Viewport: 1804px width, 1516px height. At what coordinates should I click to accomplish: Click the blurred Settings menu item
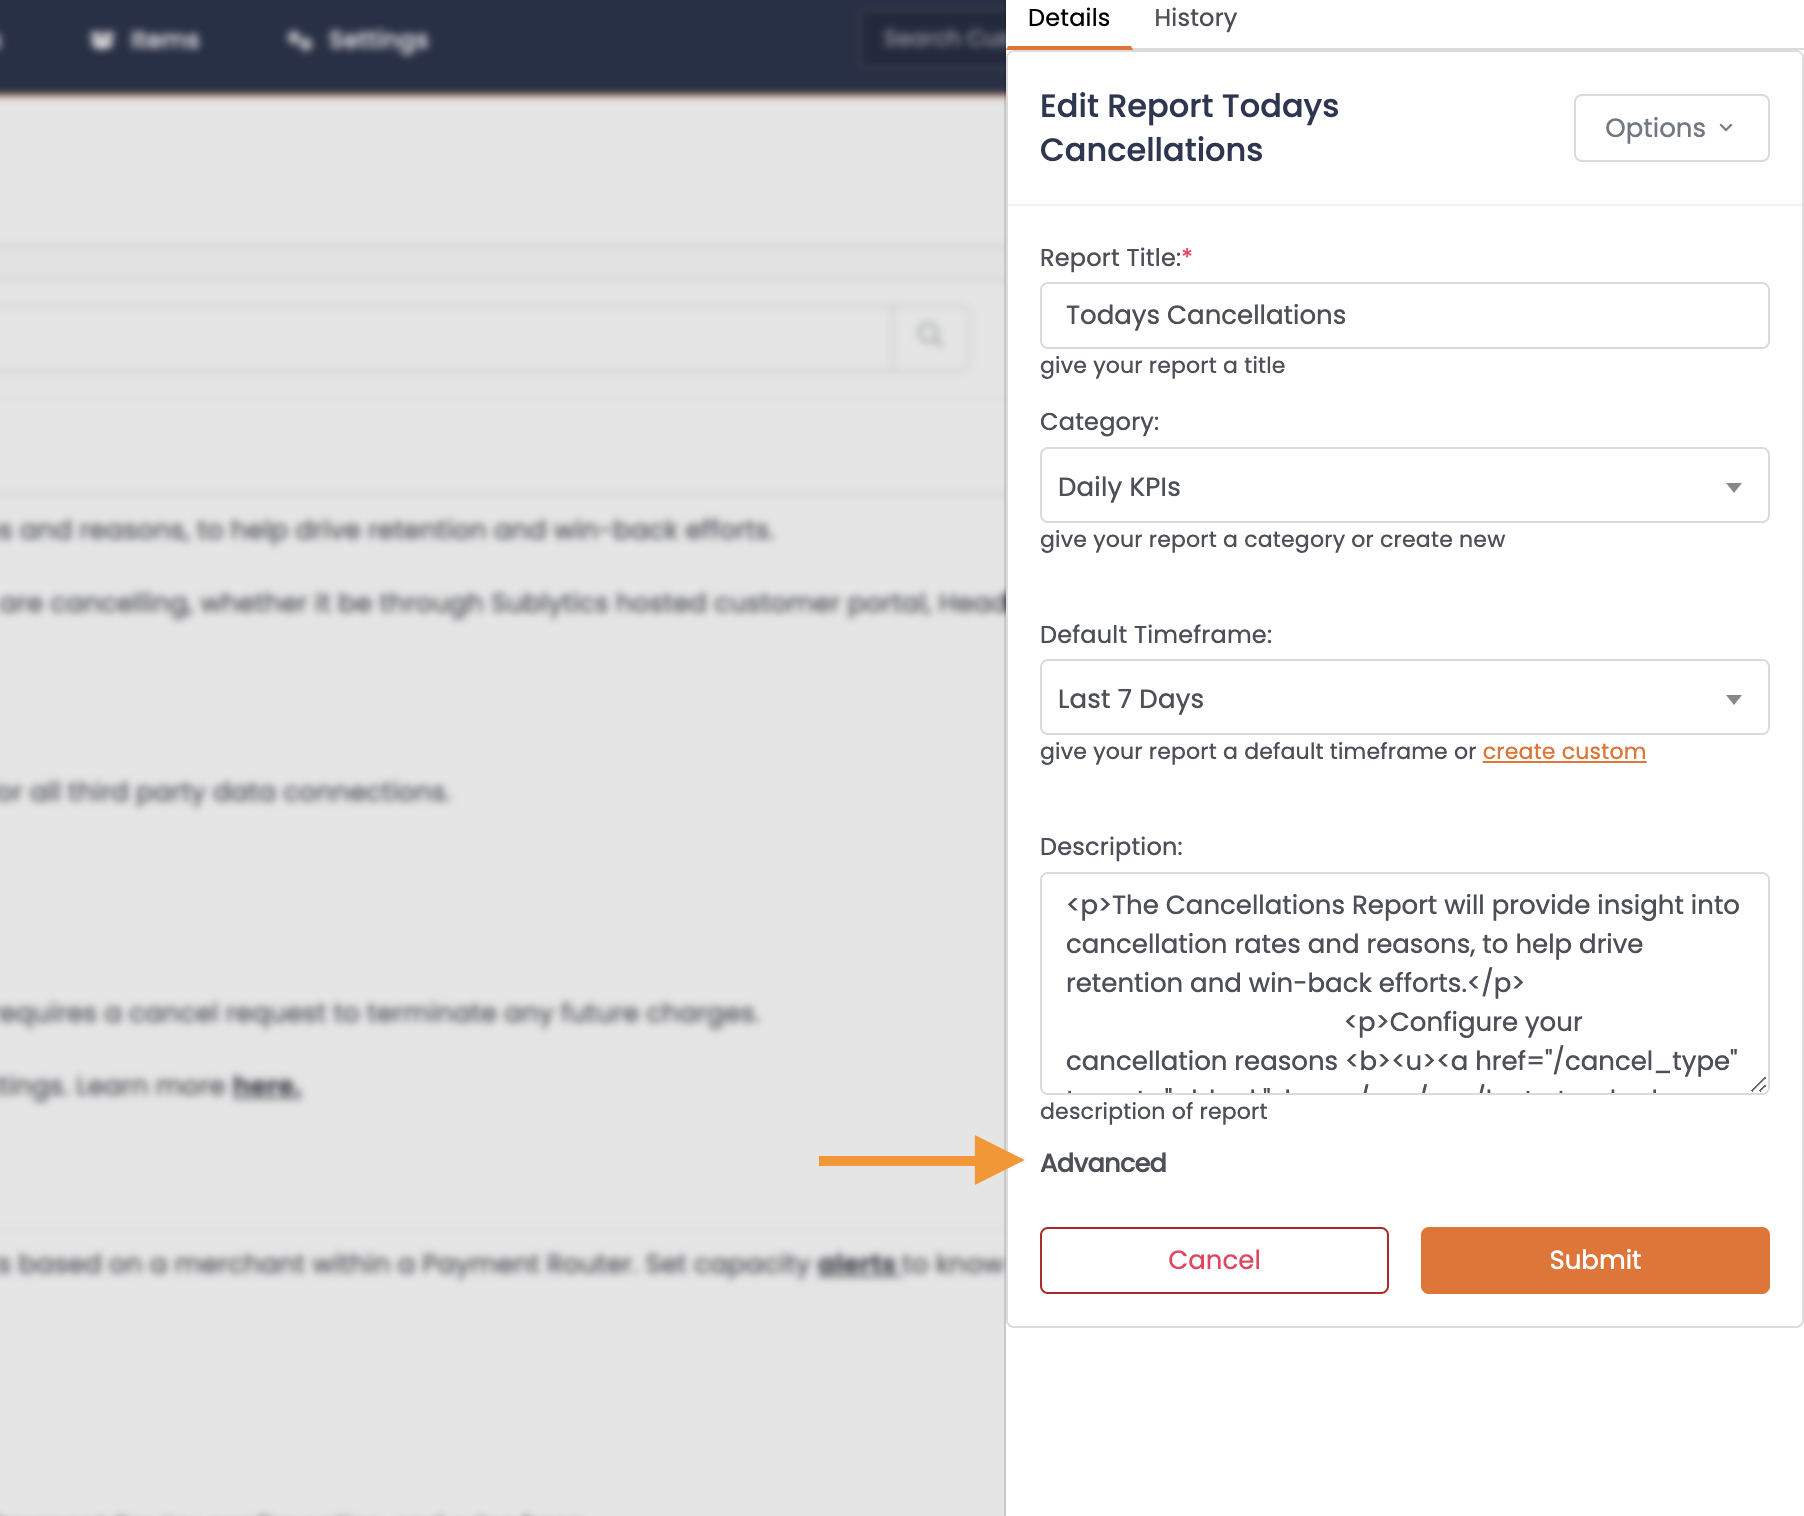pos(359,40)
